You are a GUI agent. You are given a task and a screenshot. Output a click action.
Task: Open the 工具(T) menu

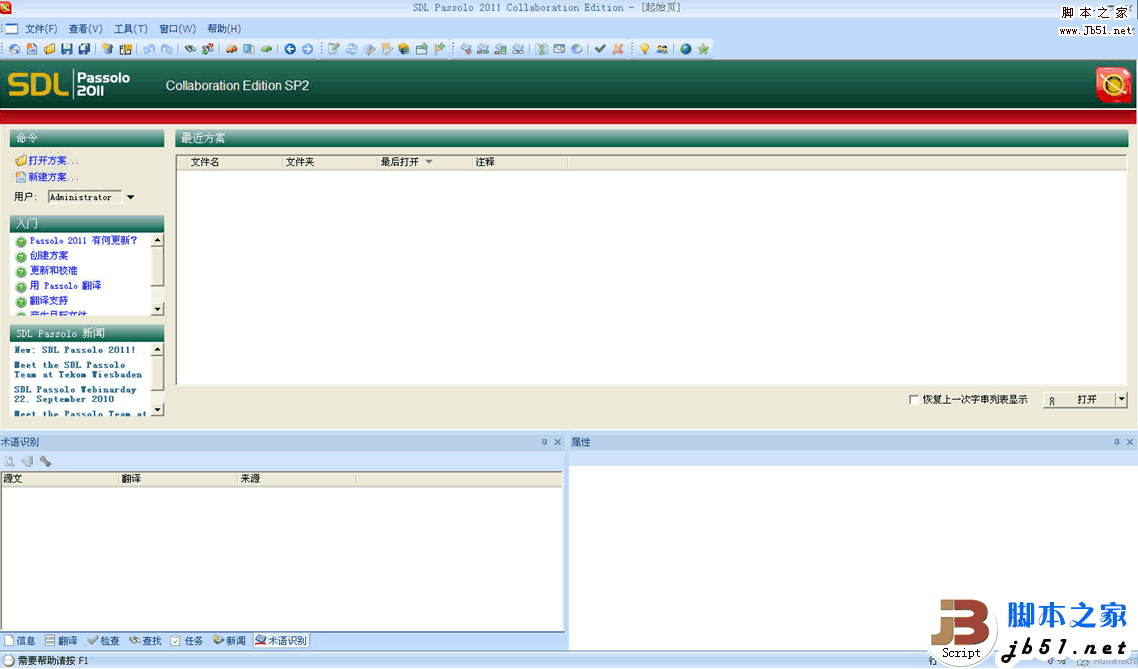(x=130, y=29)
